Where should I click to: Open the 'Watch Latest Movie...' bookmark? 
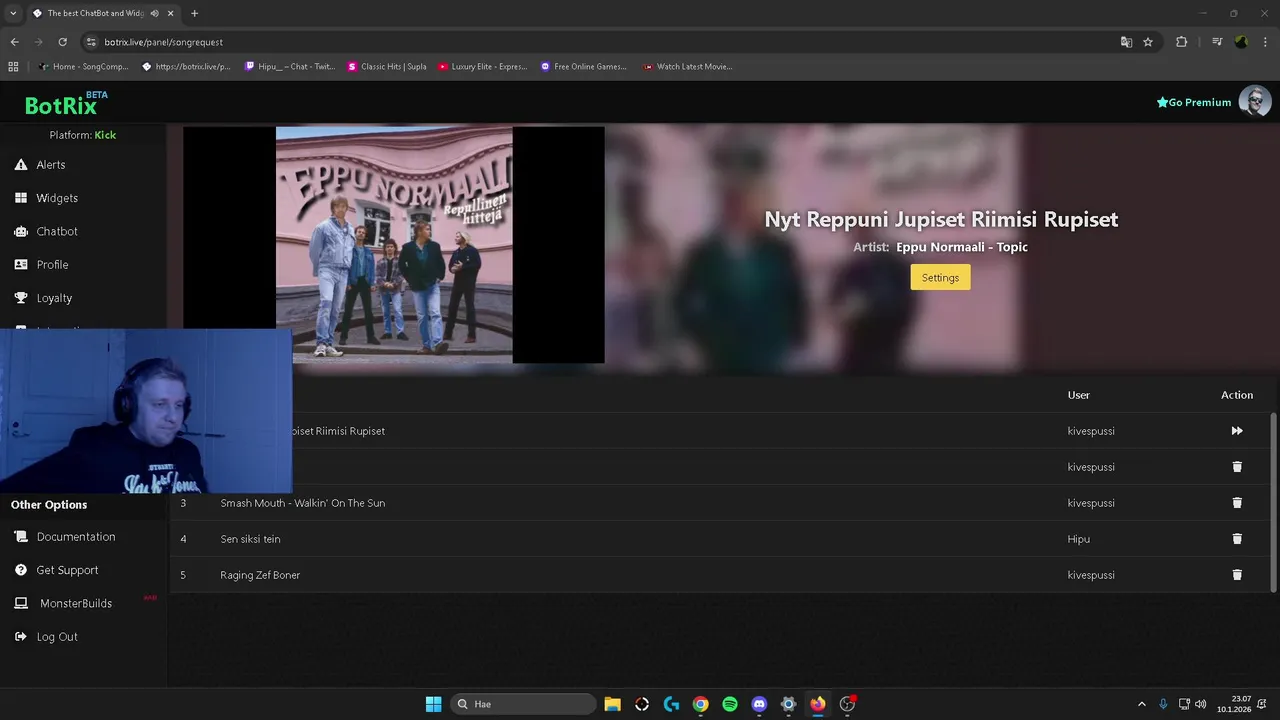[688, 67]
